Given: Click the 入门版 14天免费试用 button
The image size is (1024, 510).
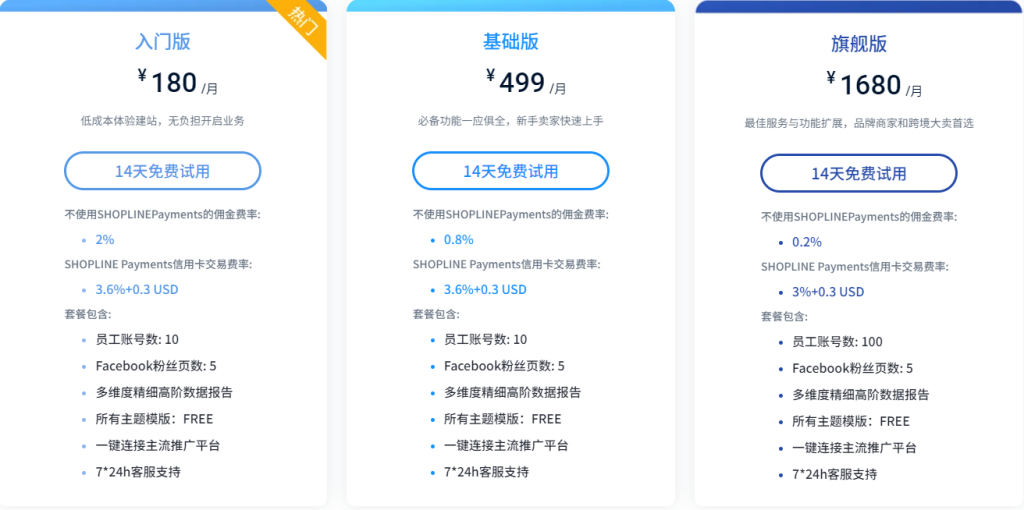Looking at the screenshot, I should tap(162, 171).
